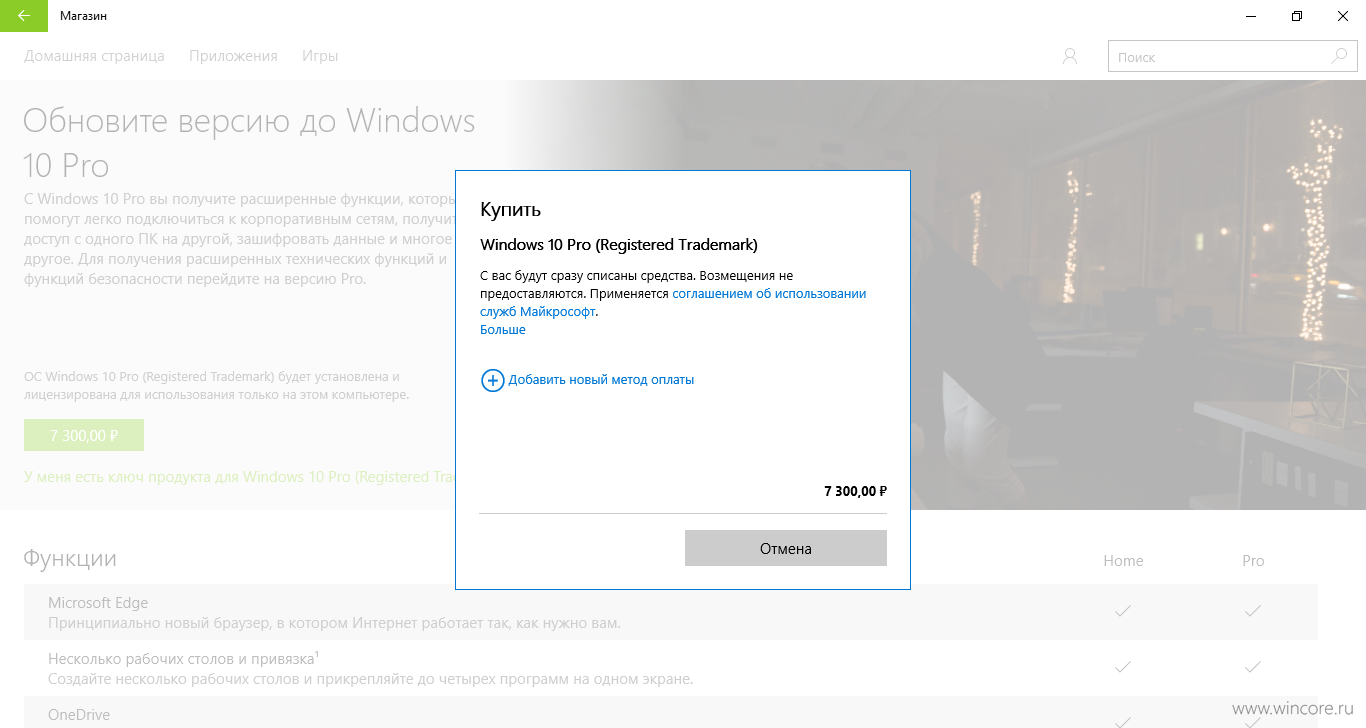
Task: Click the Больше link
Action: (x=503, y=330)
